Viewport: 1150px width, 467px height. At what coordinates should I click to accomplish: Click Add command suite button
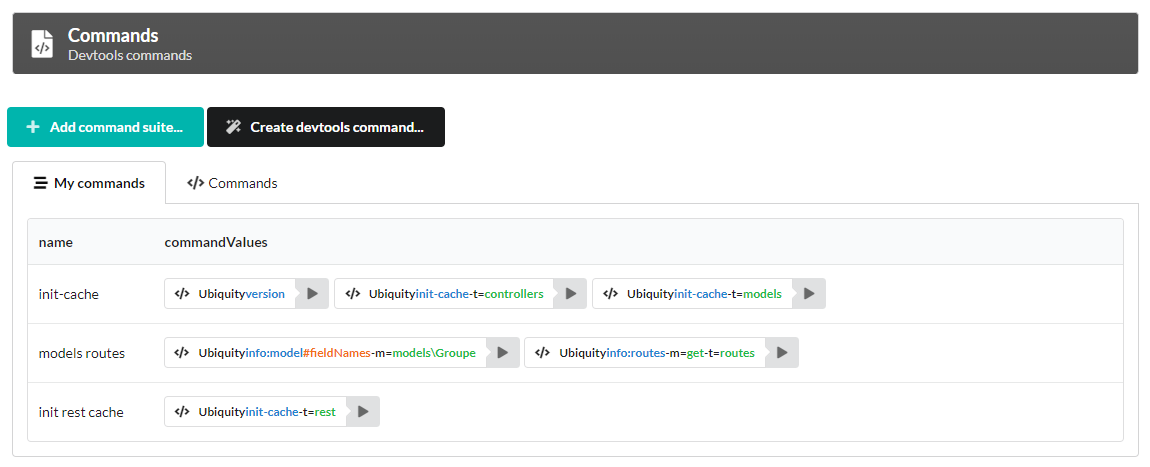106,127
